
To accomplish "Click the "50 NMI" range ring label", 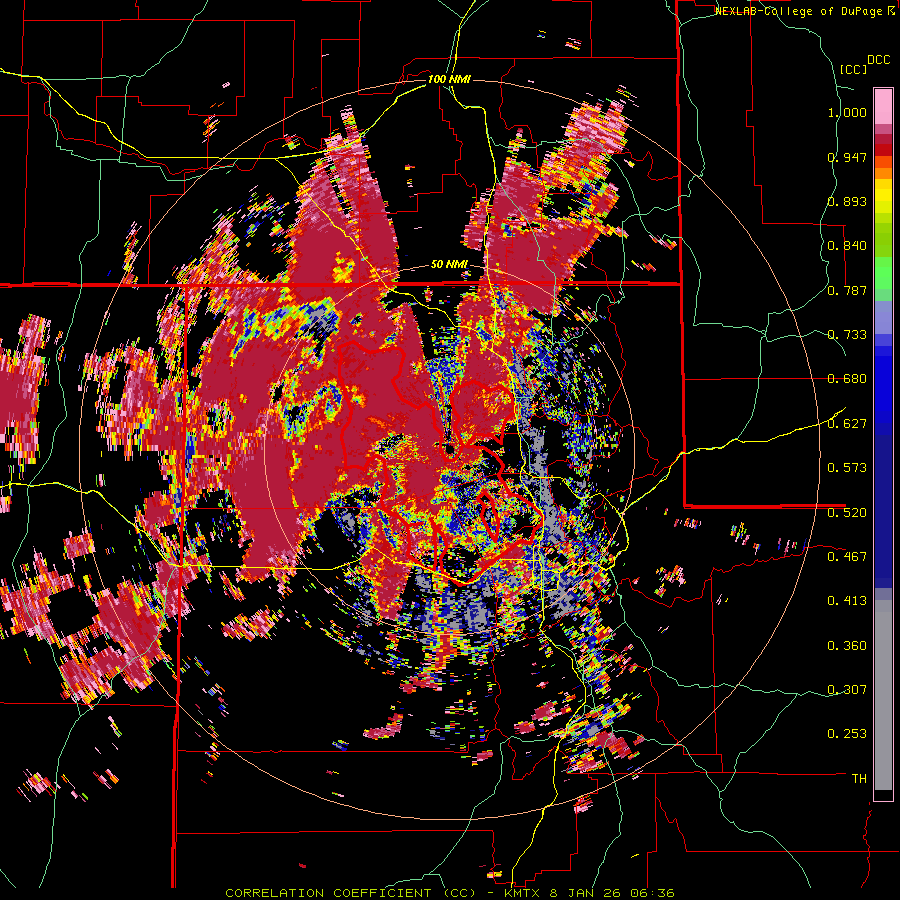I will (x=449, y=265).
